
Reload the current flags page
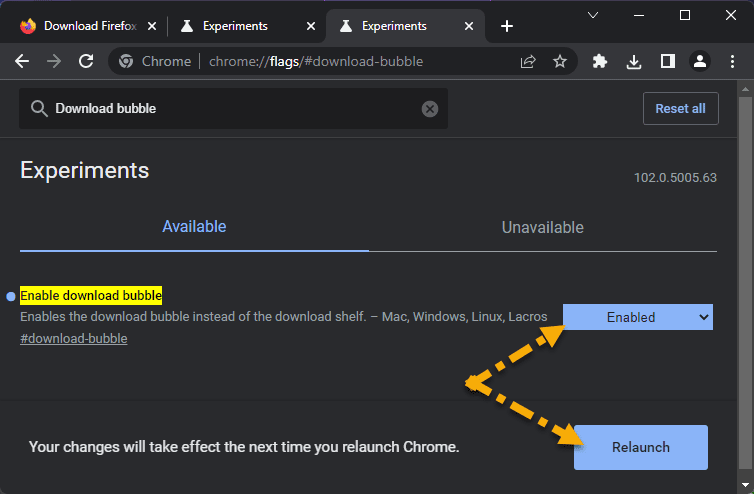[86, 61]
